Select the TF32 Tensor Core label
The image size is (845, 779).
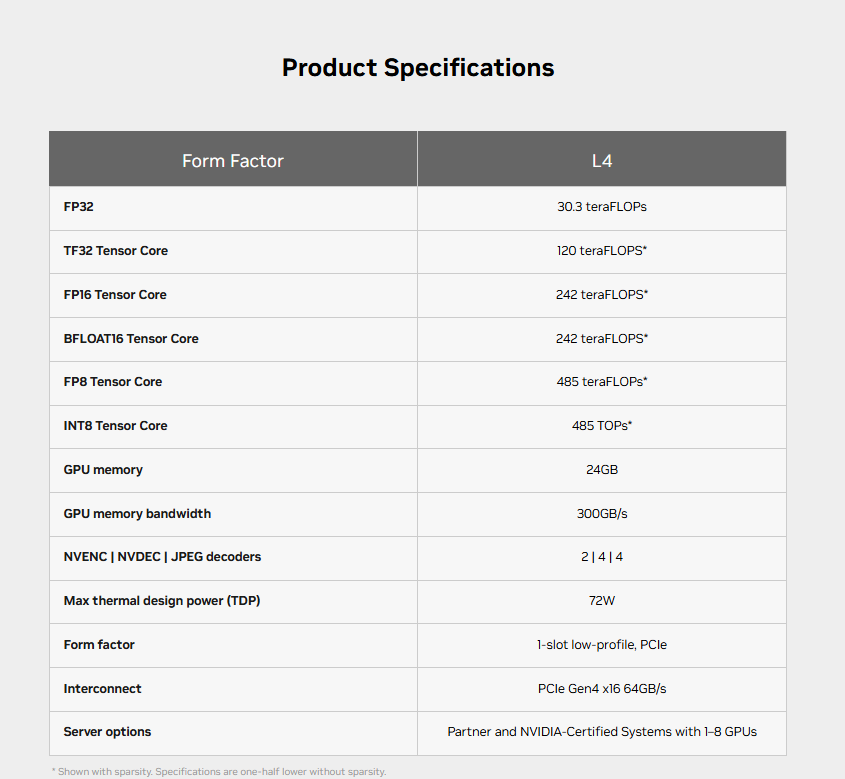pos(115,251)
